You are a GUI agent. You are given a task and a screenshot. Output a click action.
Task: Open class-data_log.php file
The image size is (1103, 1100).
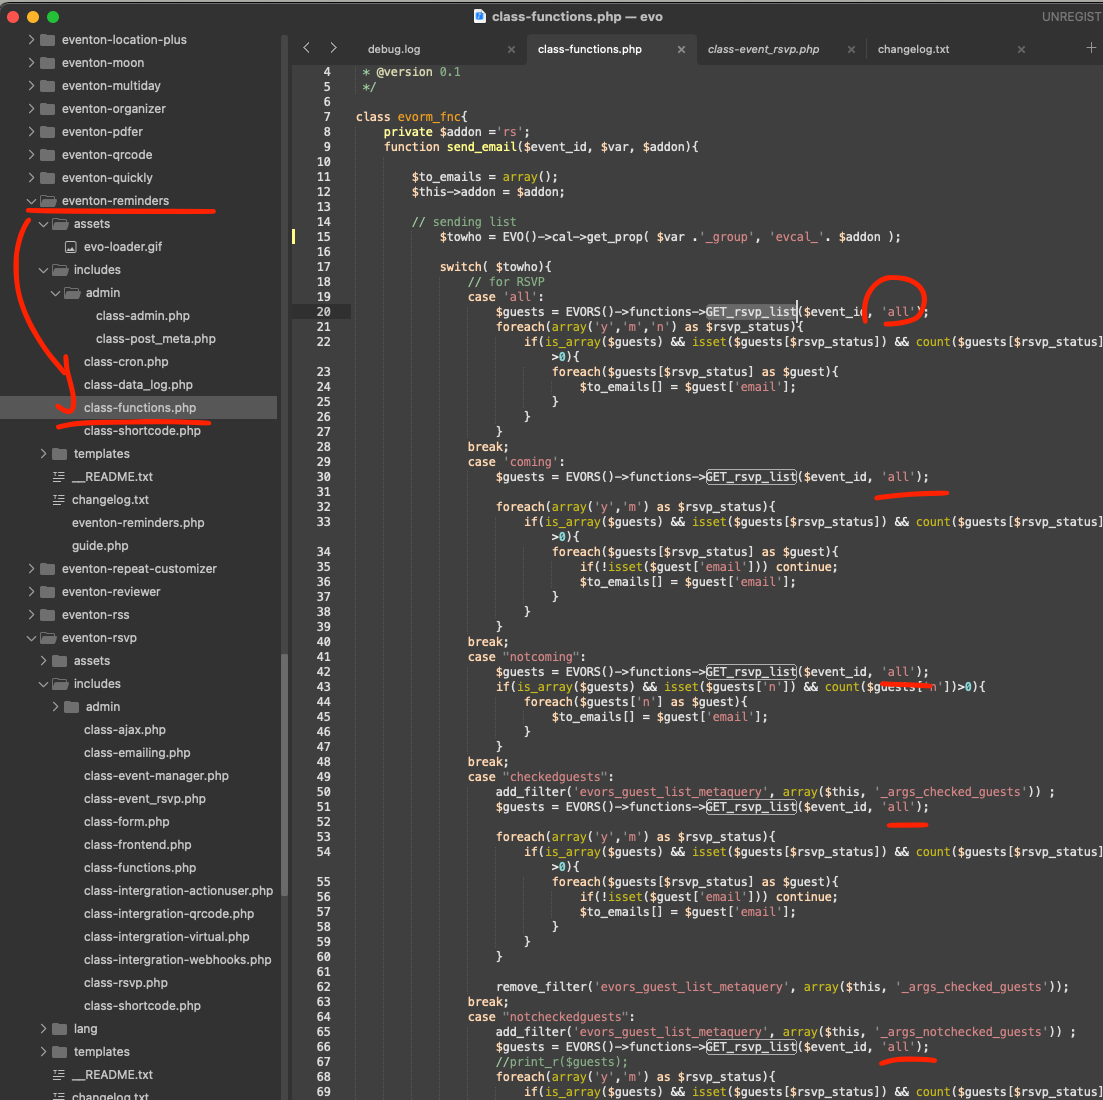[138, 385]
